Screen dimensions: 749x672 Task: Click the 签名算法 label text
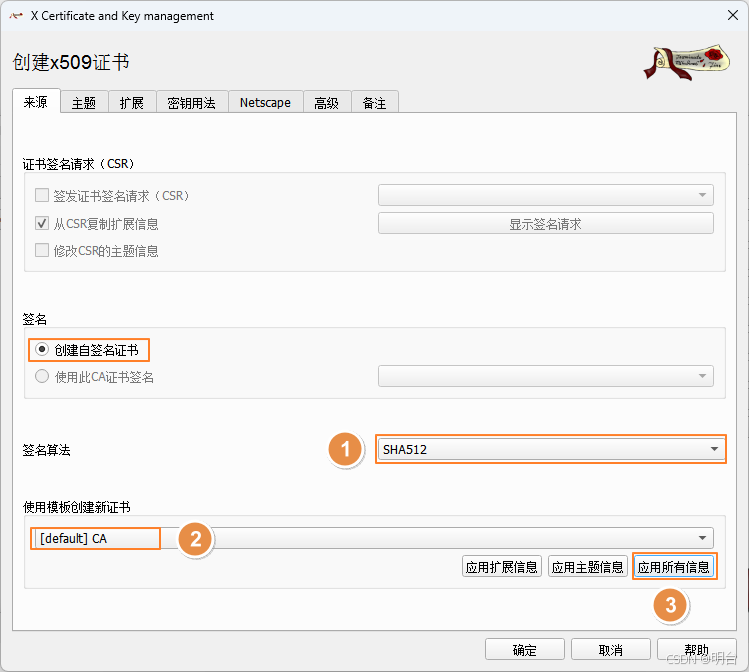coord(46,450)
